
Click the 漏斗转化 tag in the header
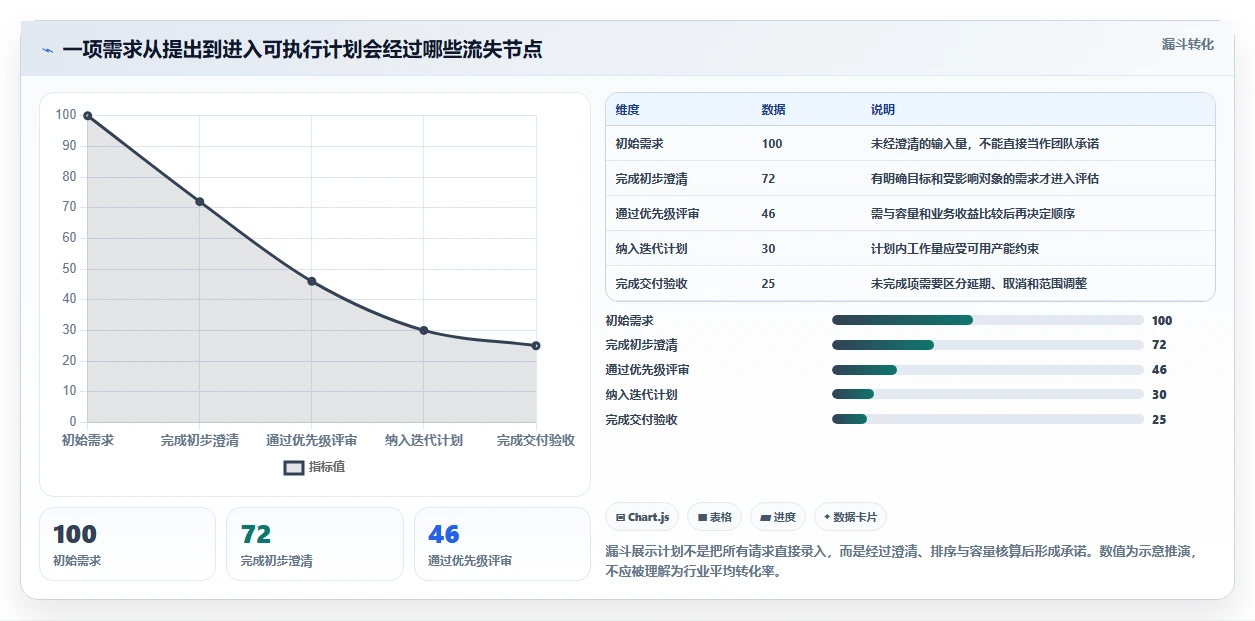click(x=1188, y=44)
